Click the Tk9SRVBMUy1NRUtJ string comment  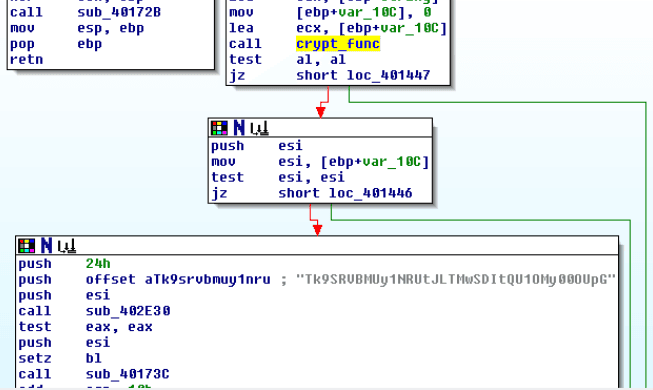point(456,280)
